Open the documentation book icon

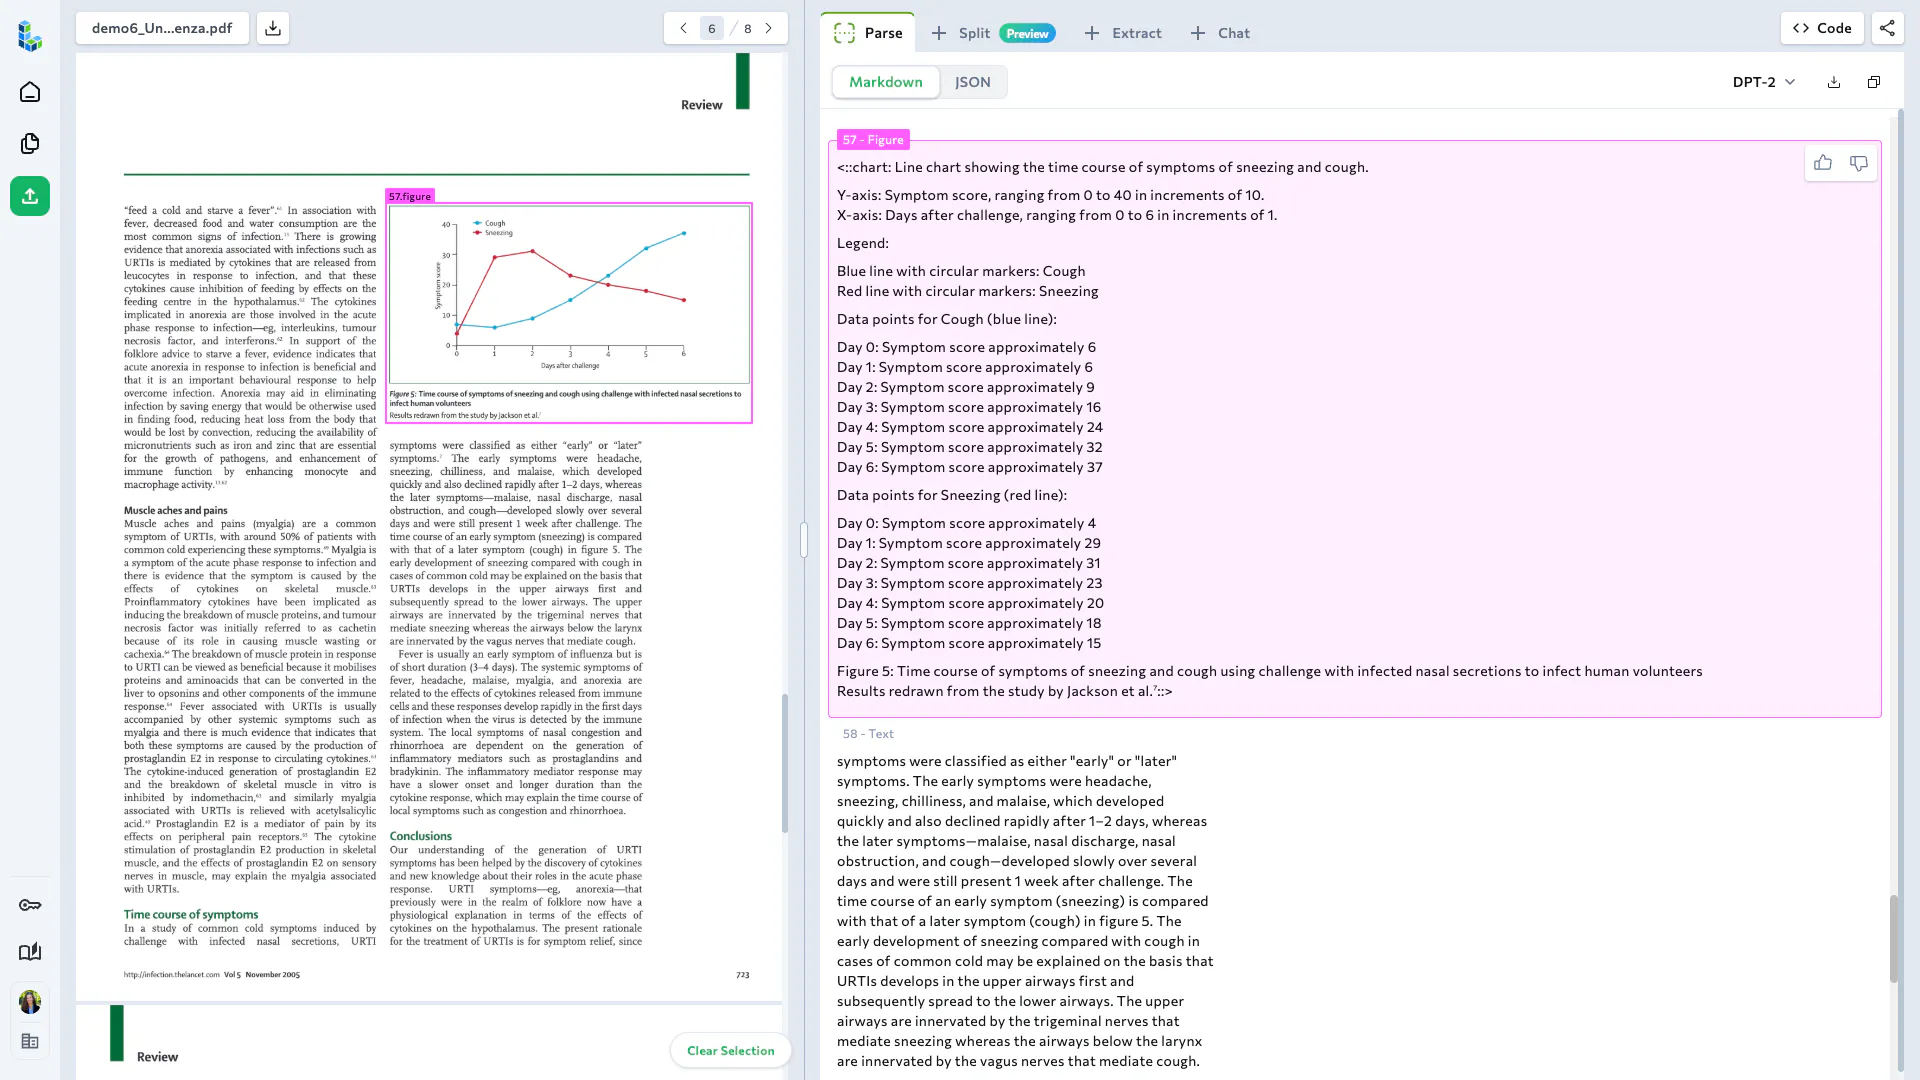click(x=30, y=952)
